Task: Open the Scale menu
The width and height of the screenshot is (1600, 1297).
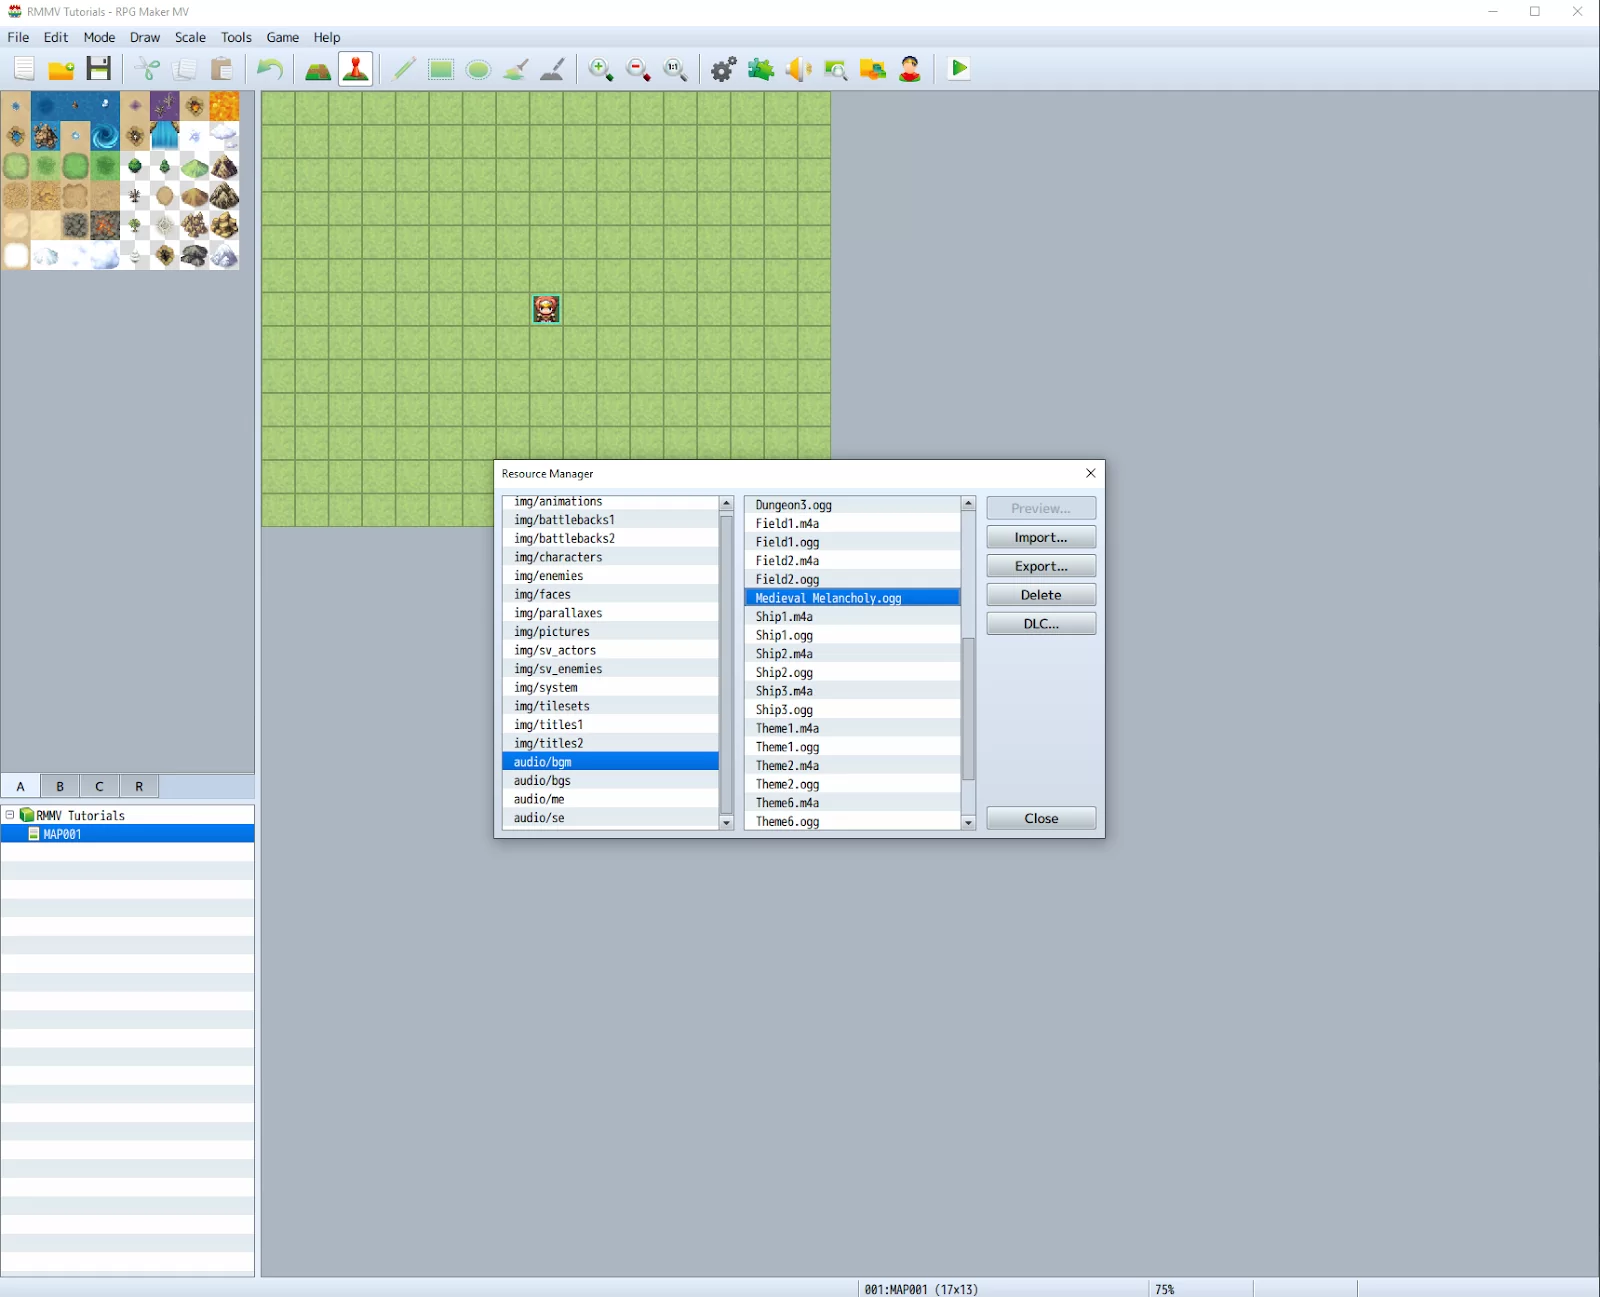Action: point(190,37)
